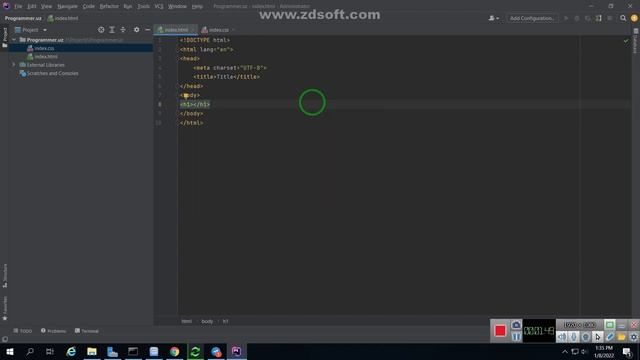This screenshot has height=360, width=640.
Task: Click body in editor breadcrumbs
Action: 207,321
